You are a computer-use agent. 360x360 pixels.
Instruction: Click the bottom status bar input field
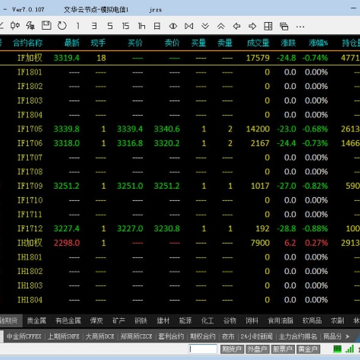tap(203, 349)
